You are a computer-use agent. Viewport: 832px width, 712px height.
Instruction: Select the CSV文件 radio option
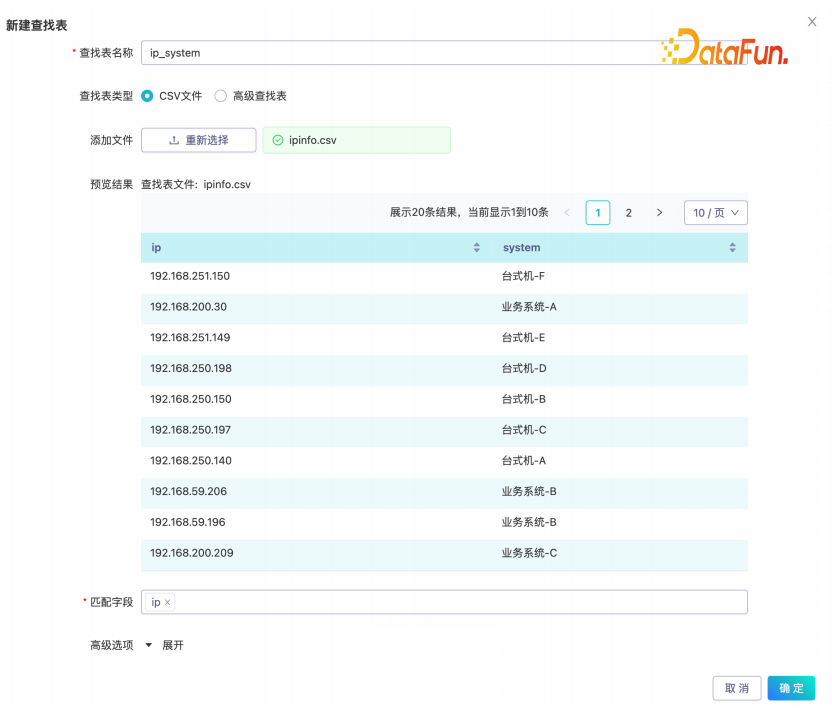click(x=148, y=96)
